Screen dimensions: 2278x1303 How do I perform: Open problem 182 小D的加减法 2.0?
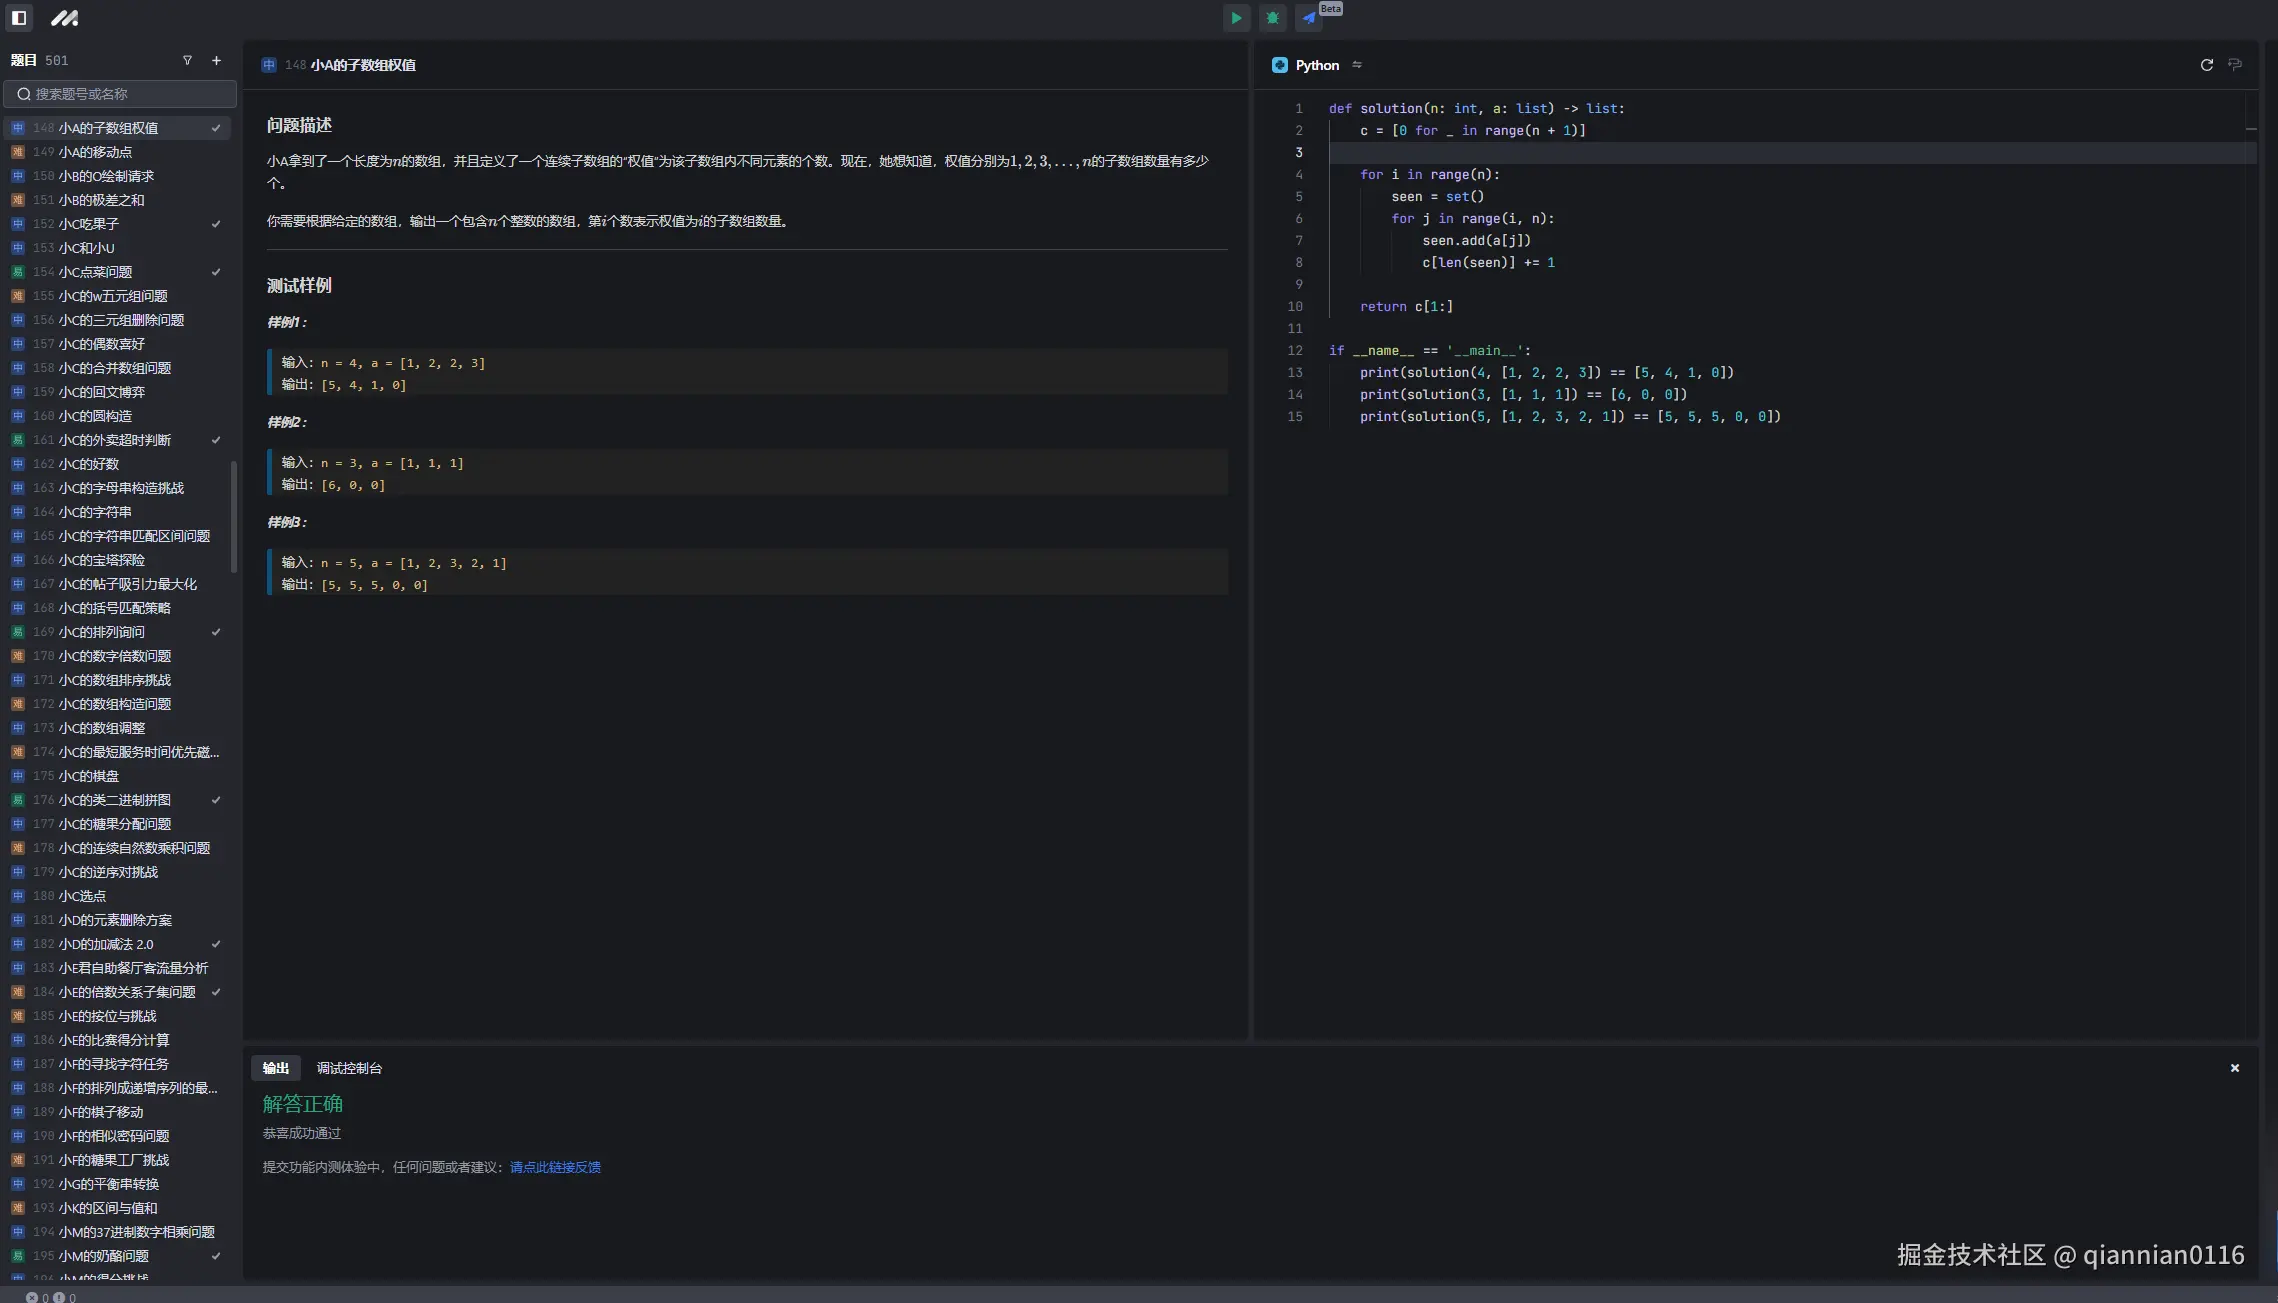click(106, 944)
